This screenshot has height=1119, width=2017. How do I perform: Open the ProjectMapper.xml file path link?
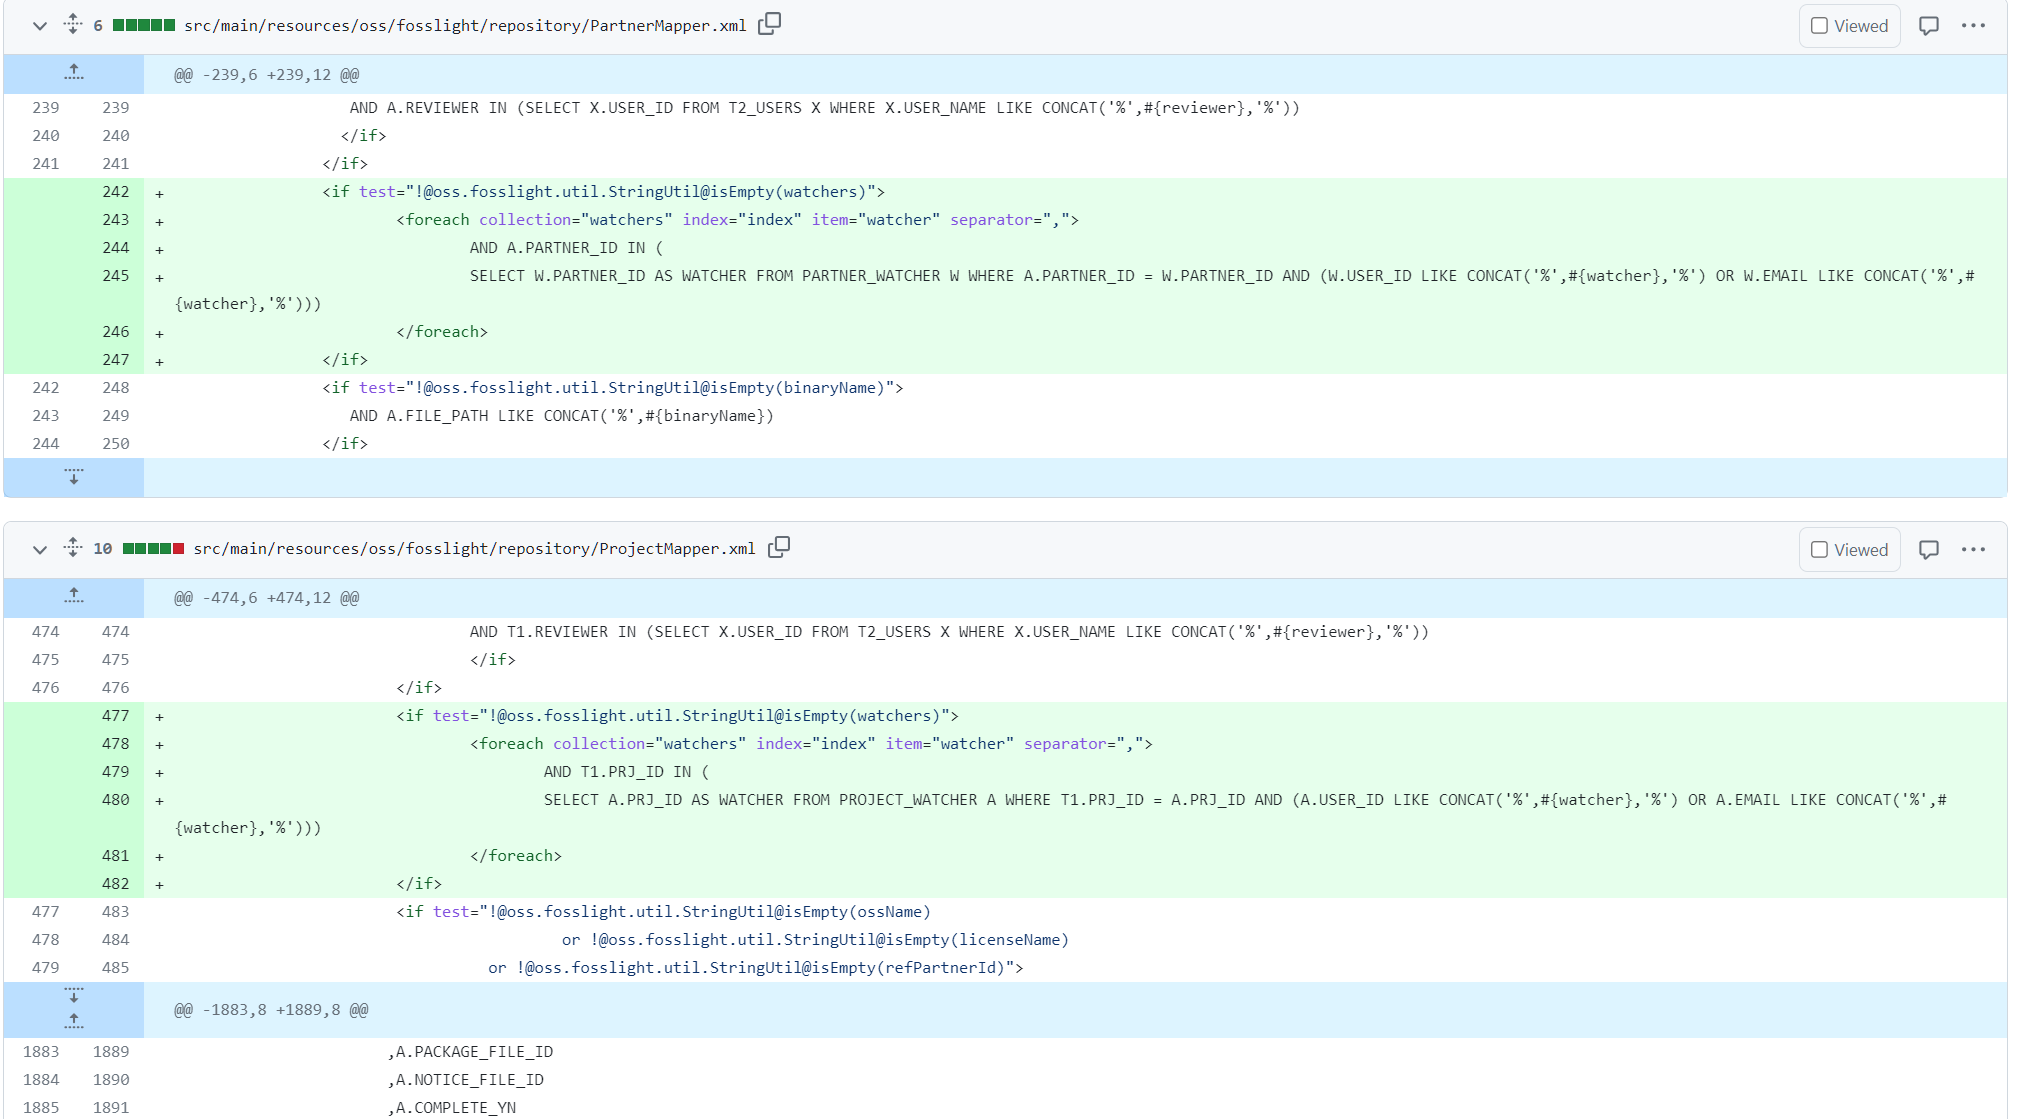[474, 549]
